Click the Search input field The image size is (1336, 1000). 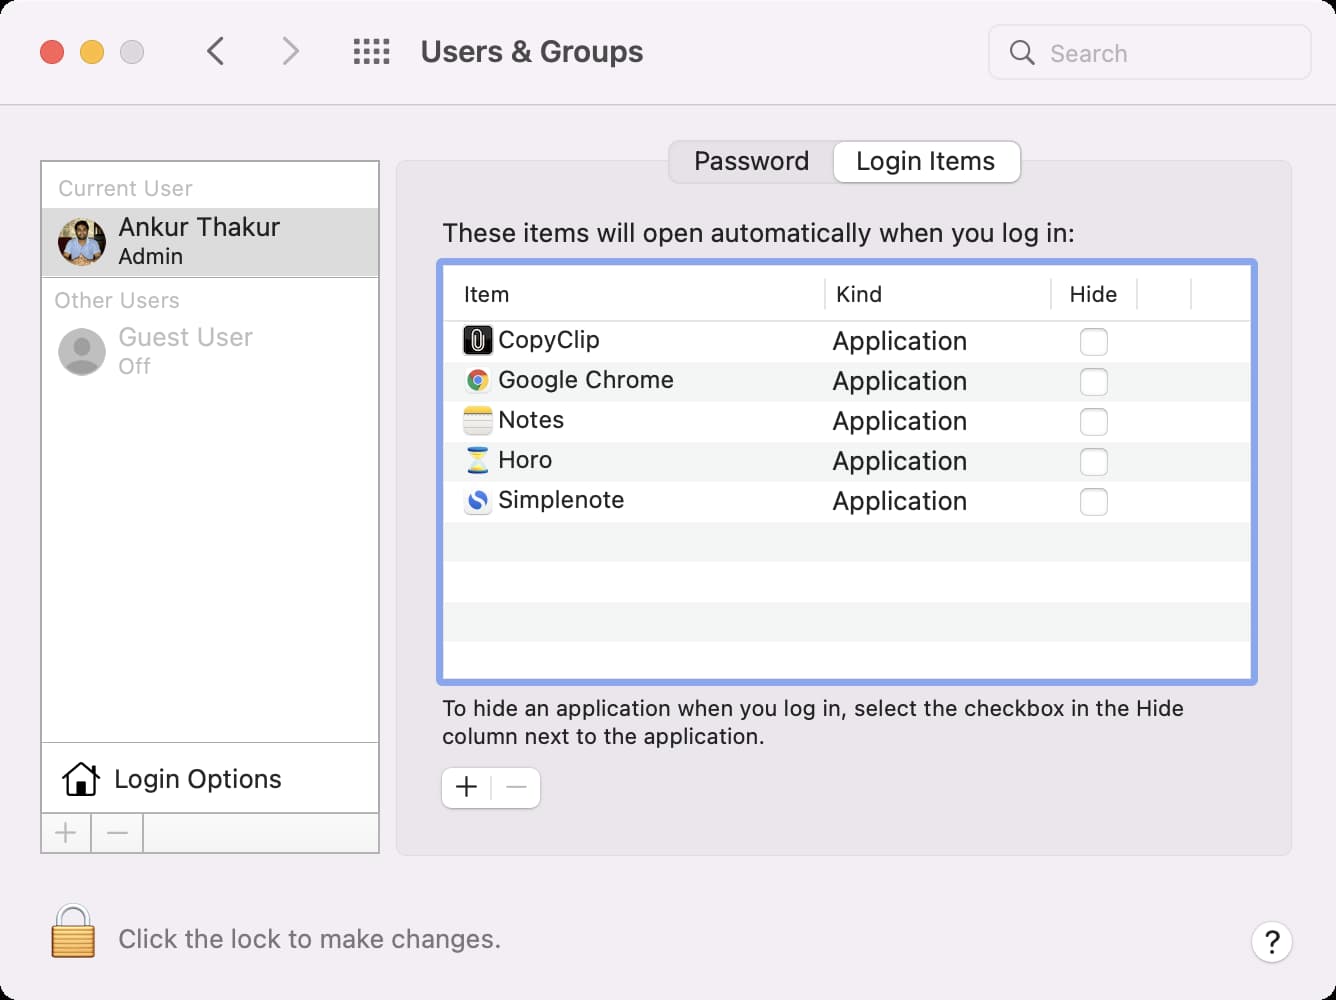pyautogui.click(x=1150, y=53)
